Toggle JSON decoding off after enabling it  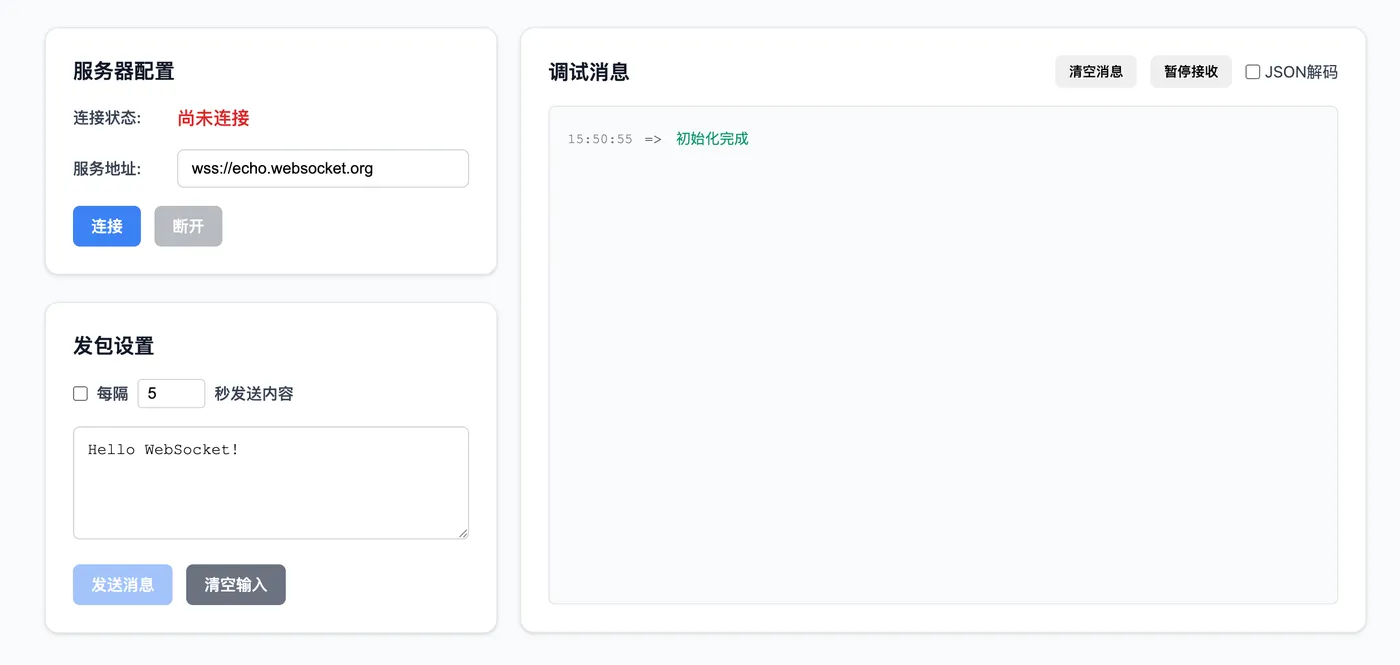(x=1253, y=71)
